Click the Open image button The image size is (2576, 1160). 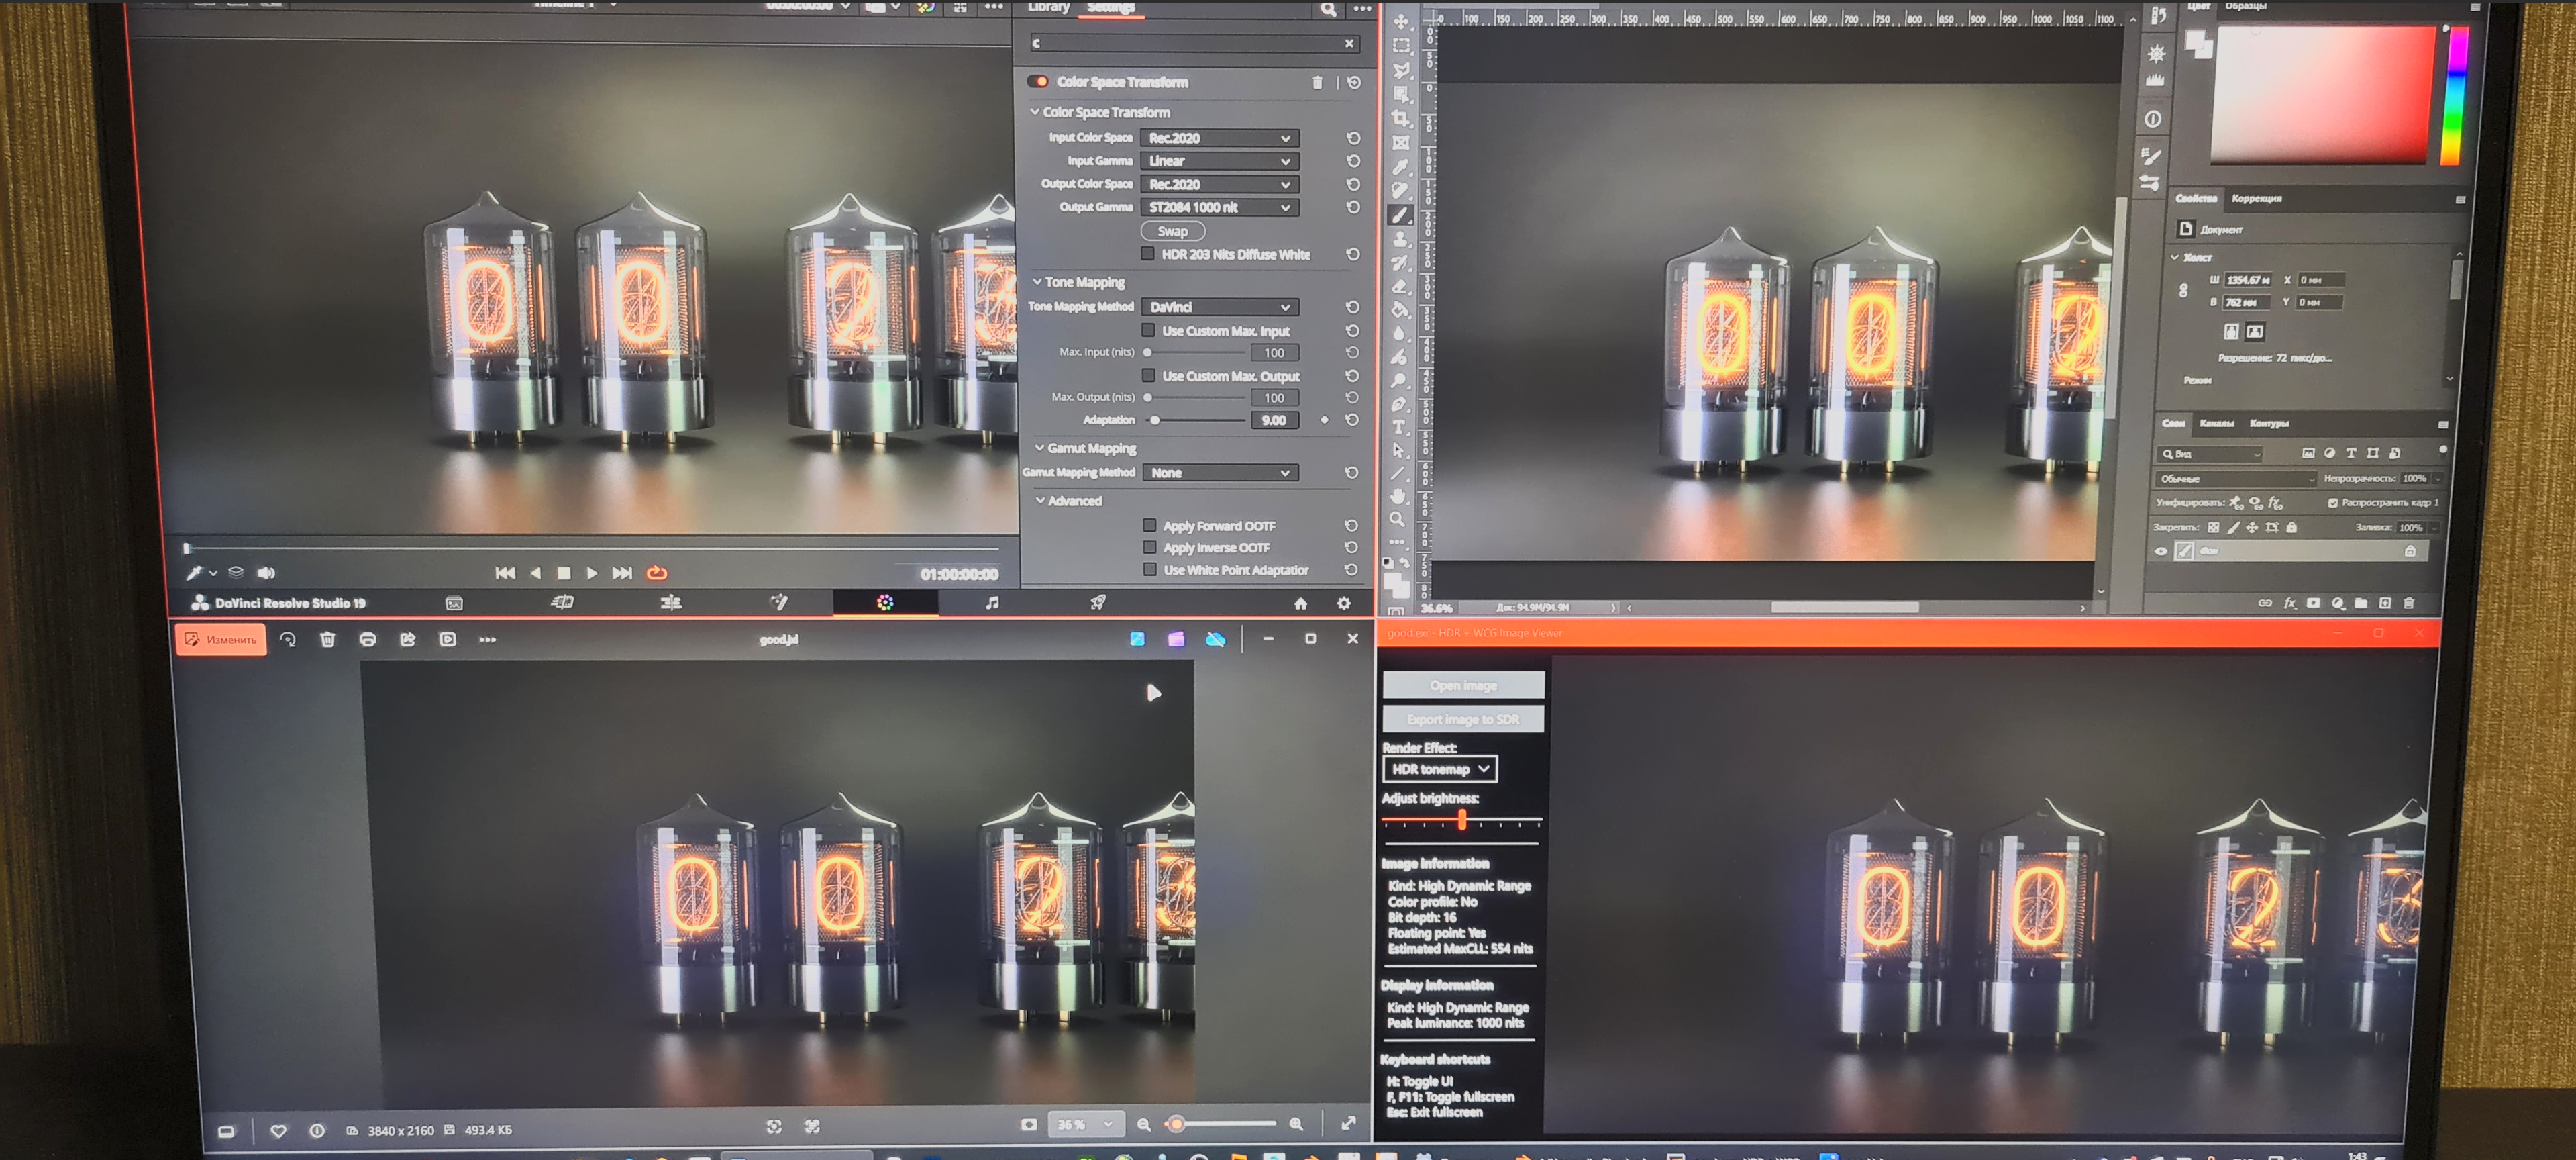pyautogui.click(x=1463, y=685)
